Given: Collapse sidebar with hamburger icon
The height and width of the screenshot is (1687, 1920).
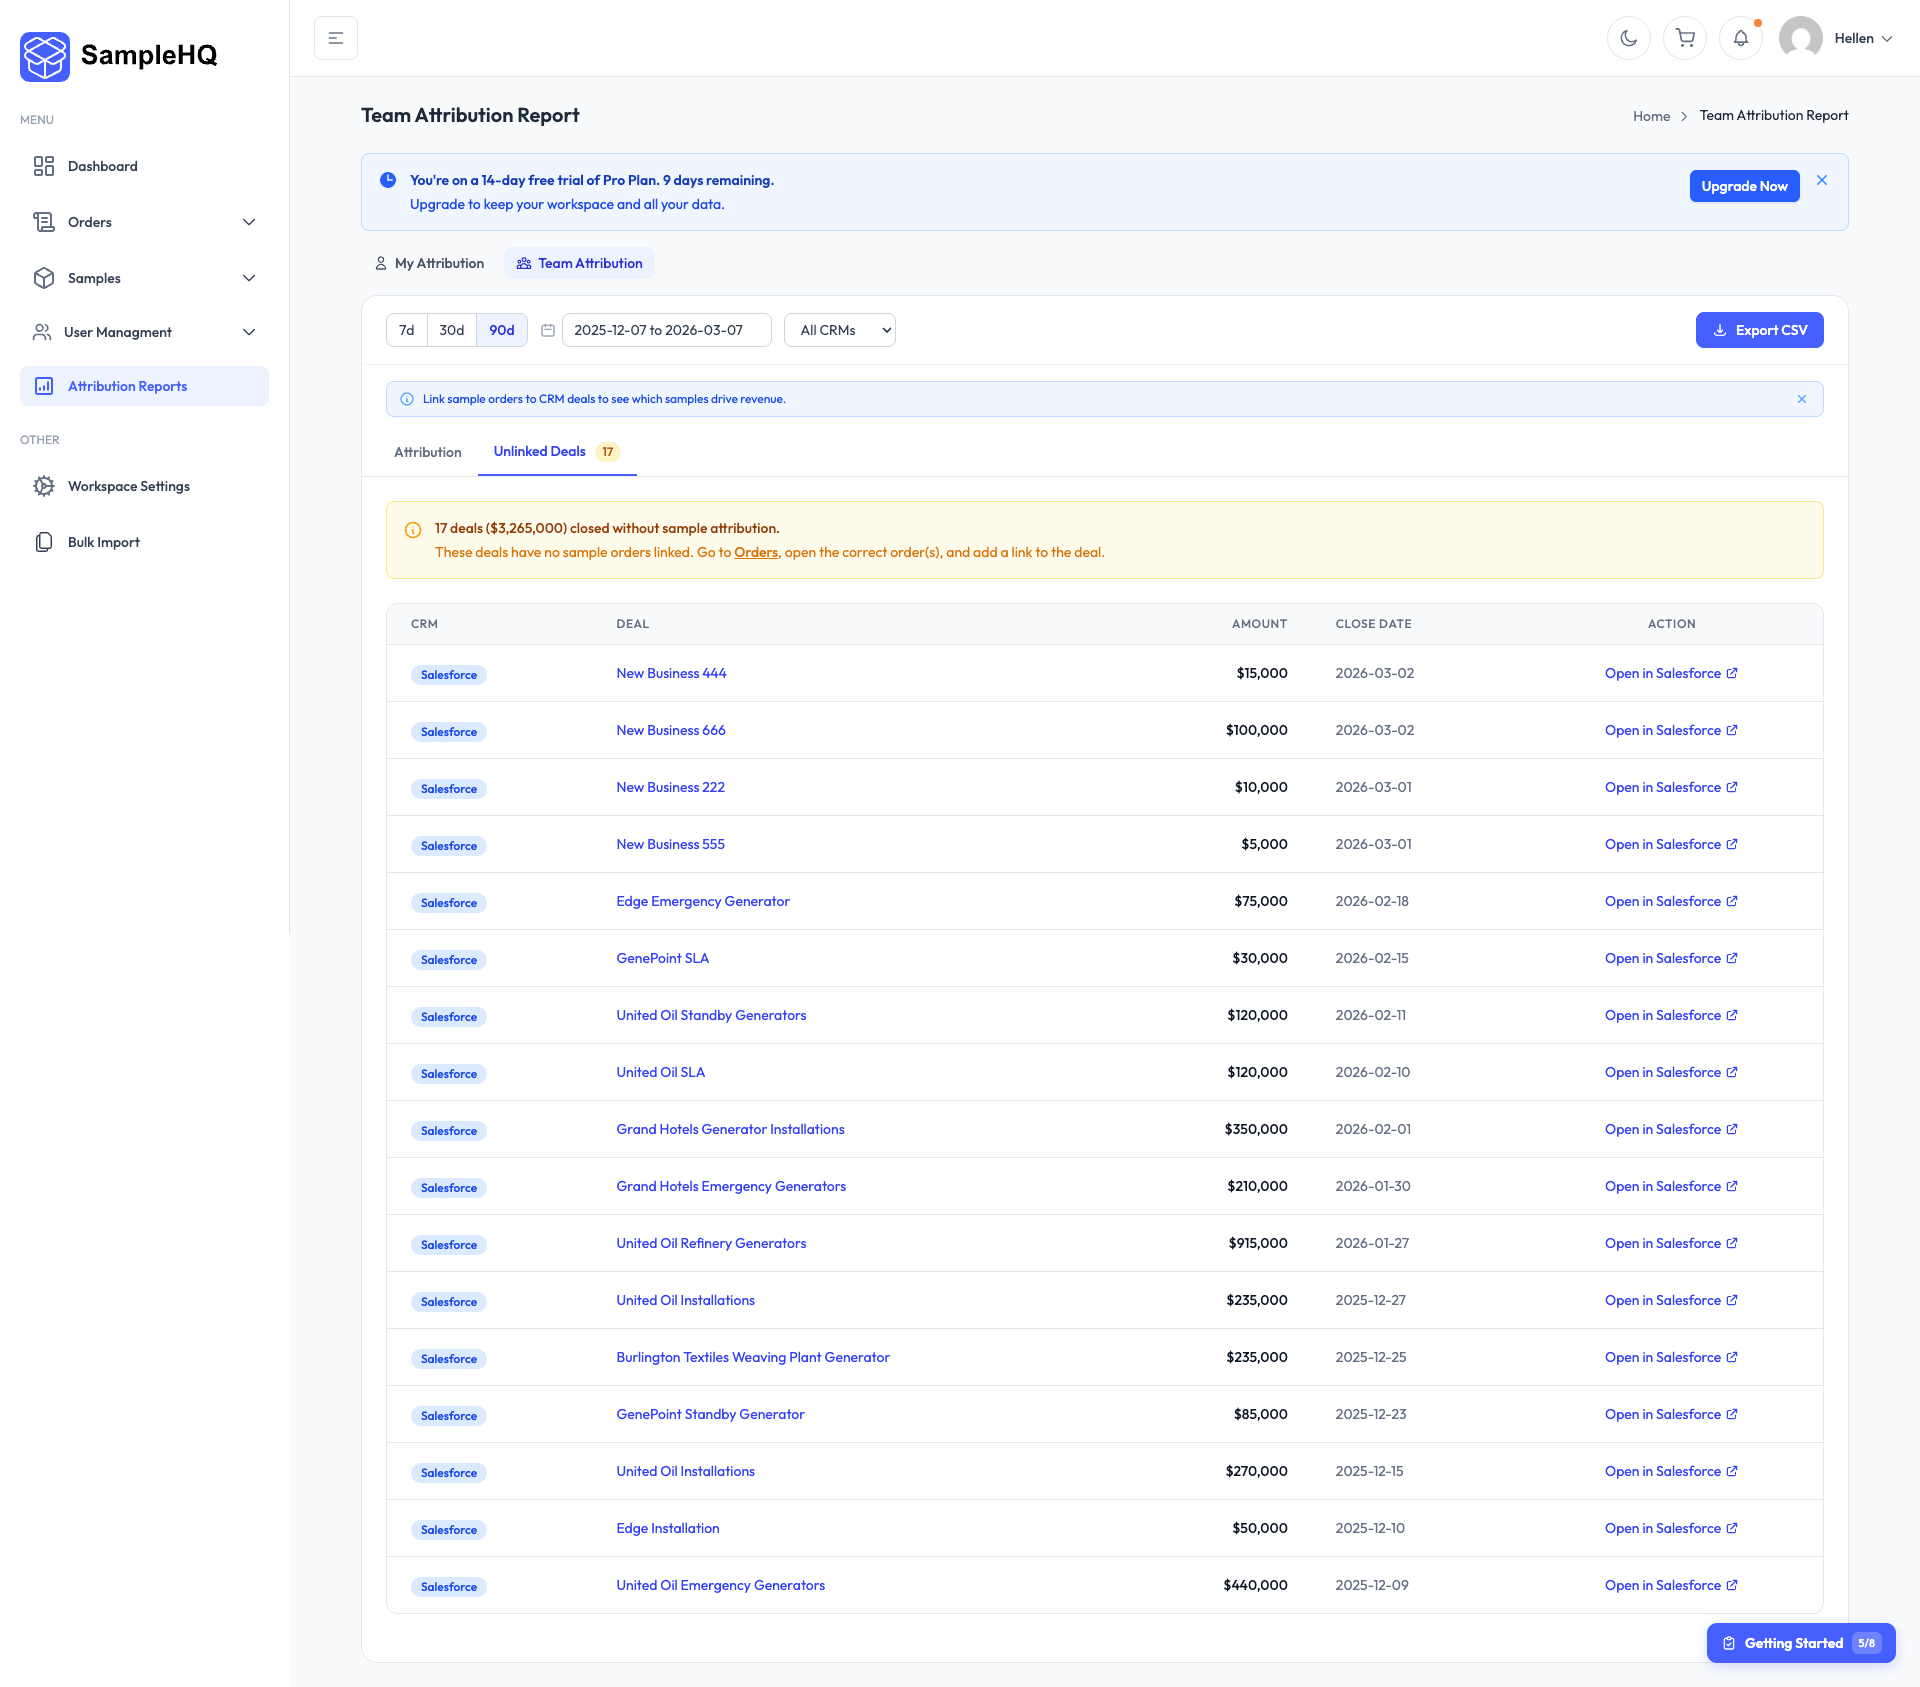Looking at the screenshot, I should 336,38.
